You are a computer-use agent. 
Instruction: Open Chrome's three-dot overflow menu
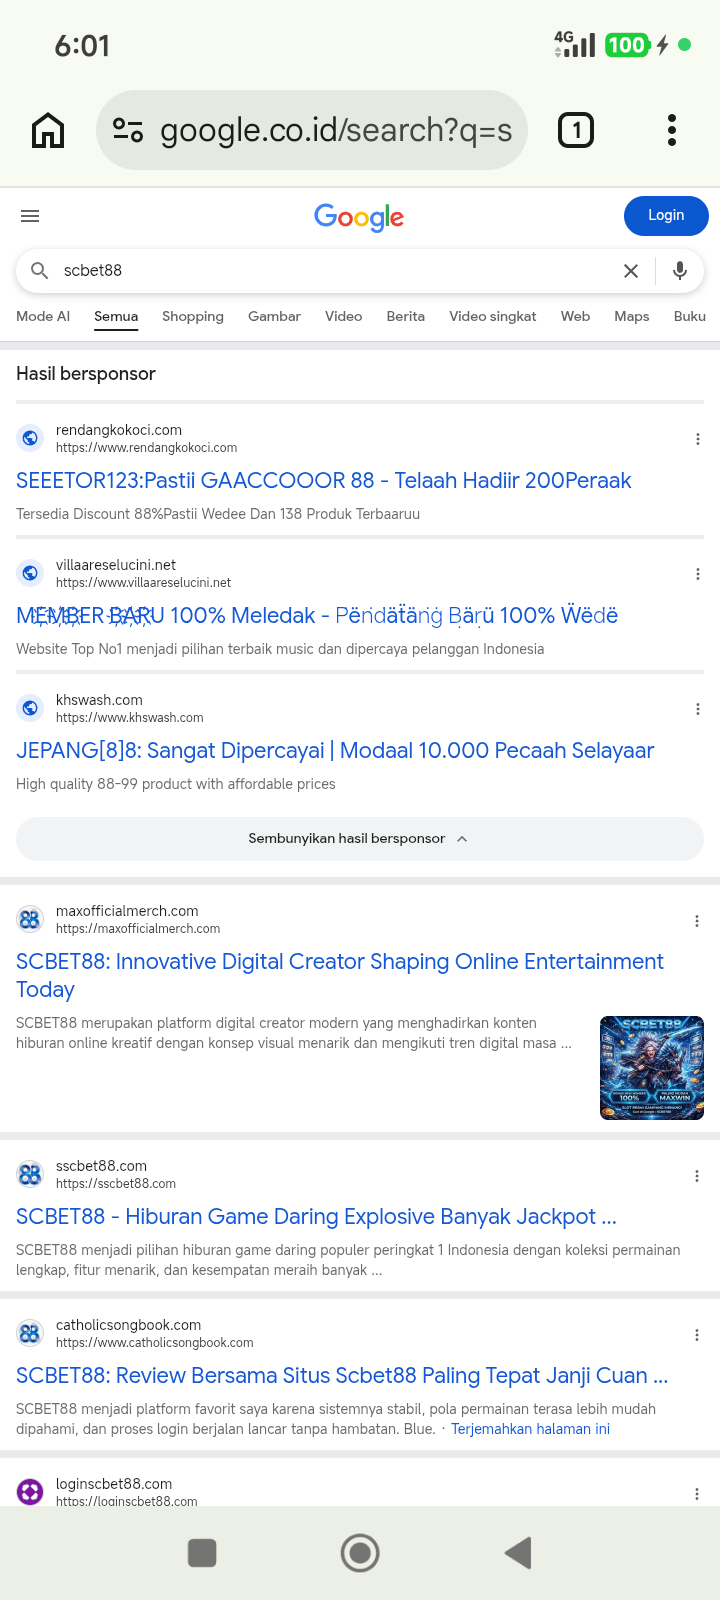pyautogui.click(x=672, y=130)
